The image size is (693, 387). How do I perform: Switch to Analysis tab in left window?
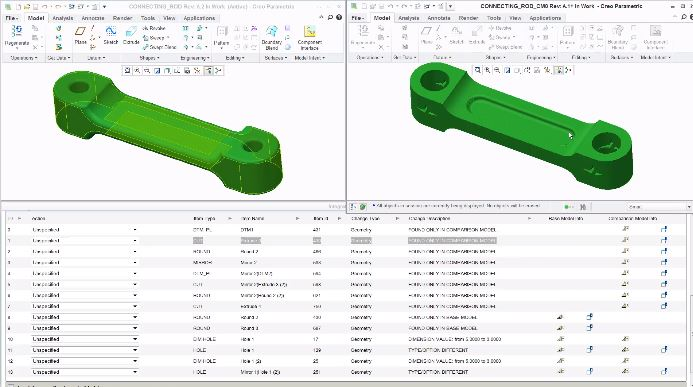coord(63,18)
